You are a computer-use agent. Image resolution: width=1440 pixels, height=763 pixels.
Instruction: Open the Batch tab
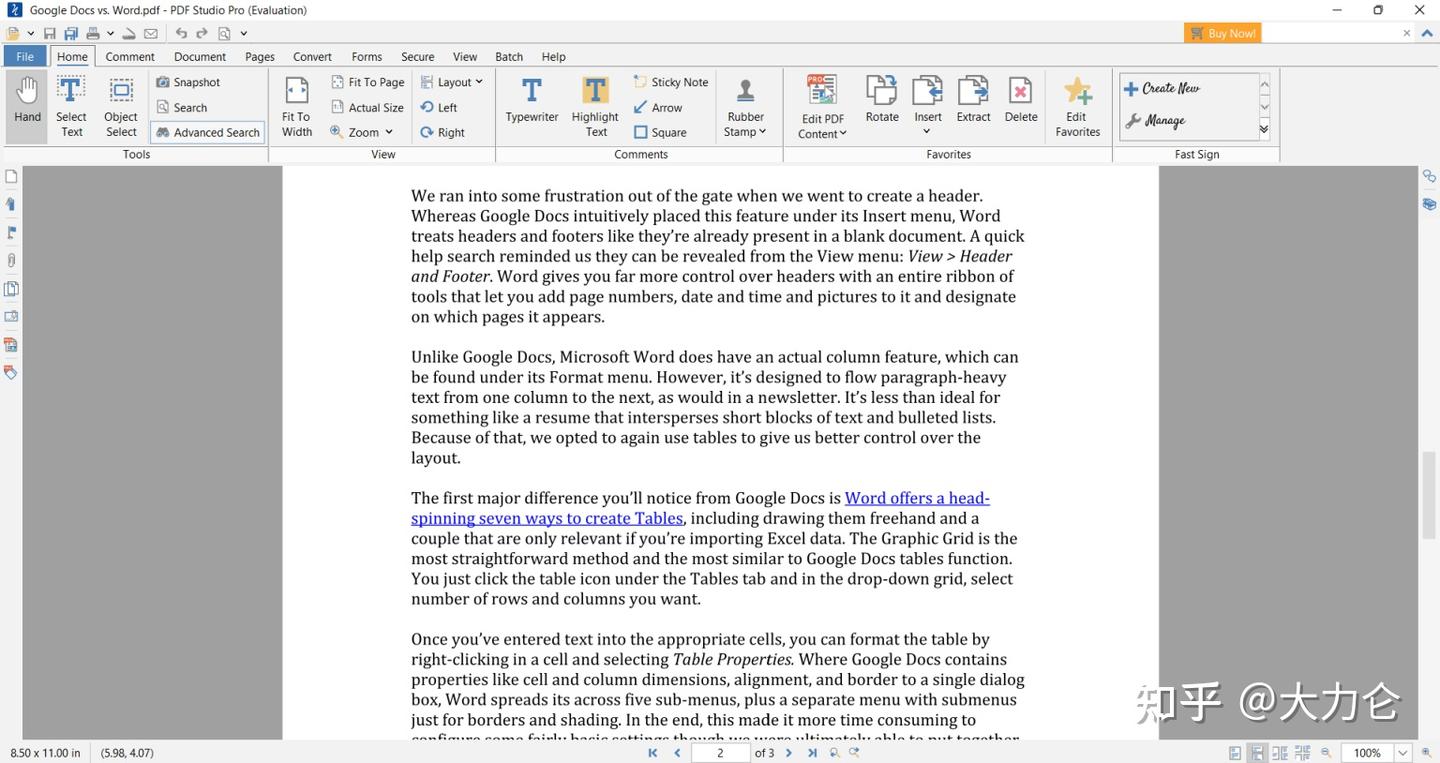(509, 56)
